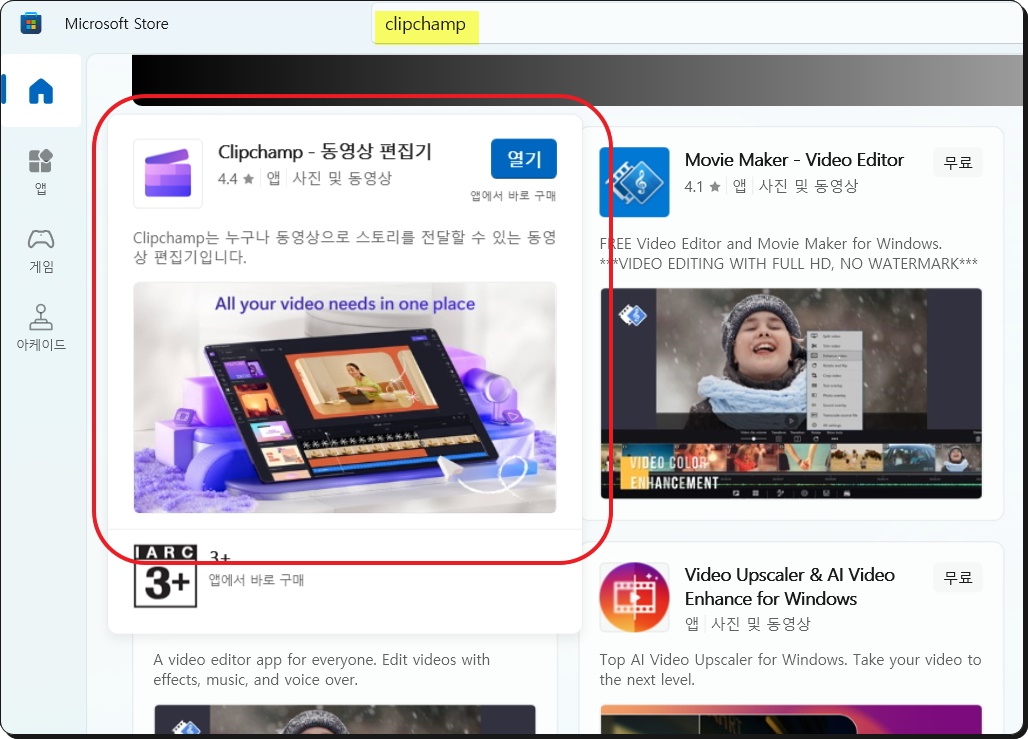Click the Microsoft Store logo icon
This screenshot has width=1028, height=739.
coord(31,24)
